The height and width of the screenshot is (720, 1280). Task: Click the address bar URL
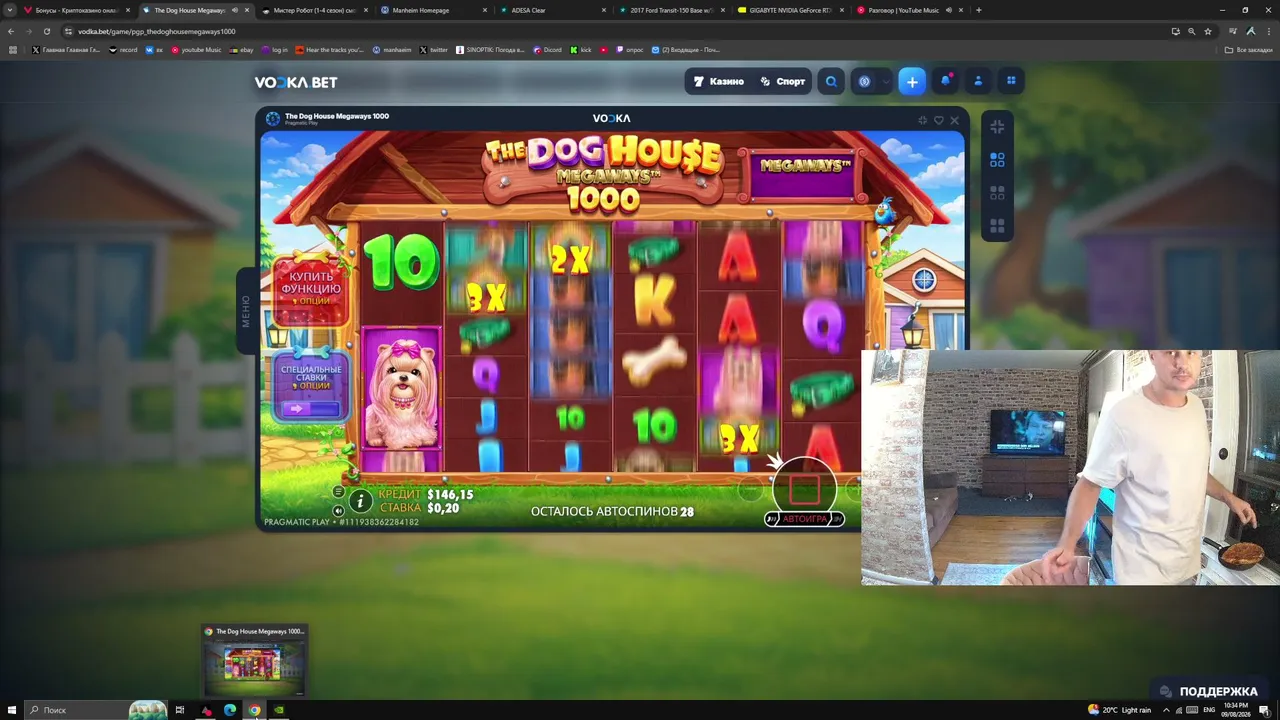point(157,31)
